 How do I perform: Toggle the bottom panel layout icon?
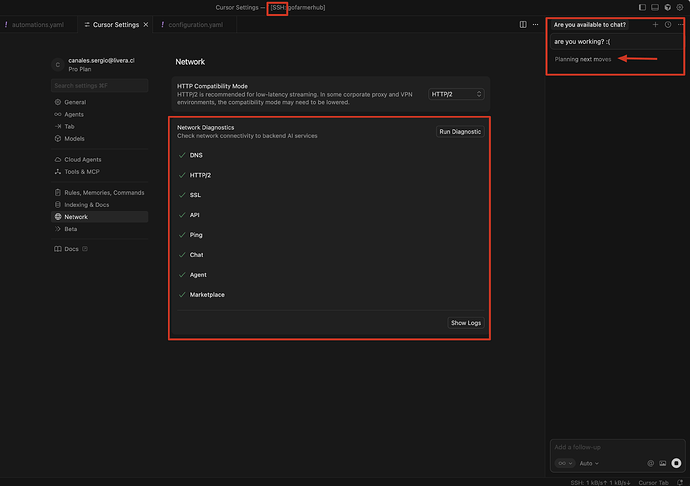point(655,7)
